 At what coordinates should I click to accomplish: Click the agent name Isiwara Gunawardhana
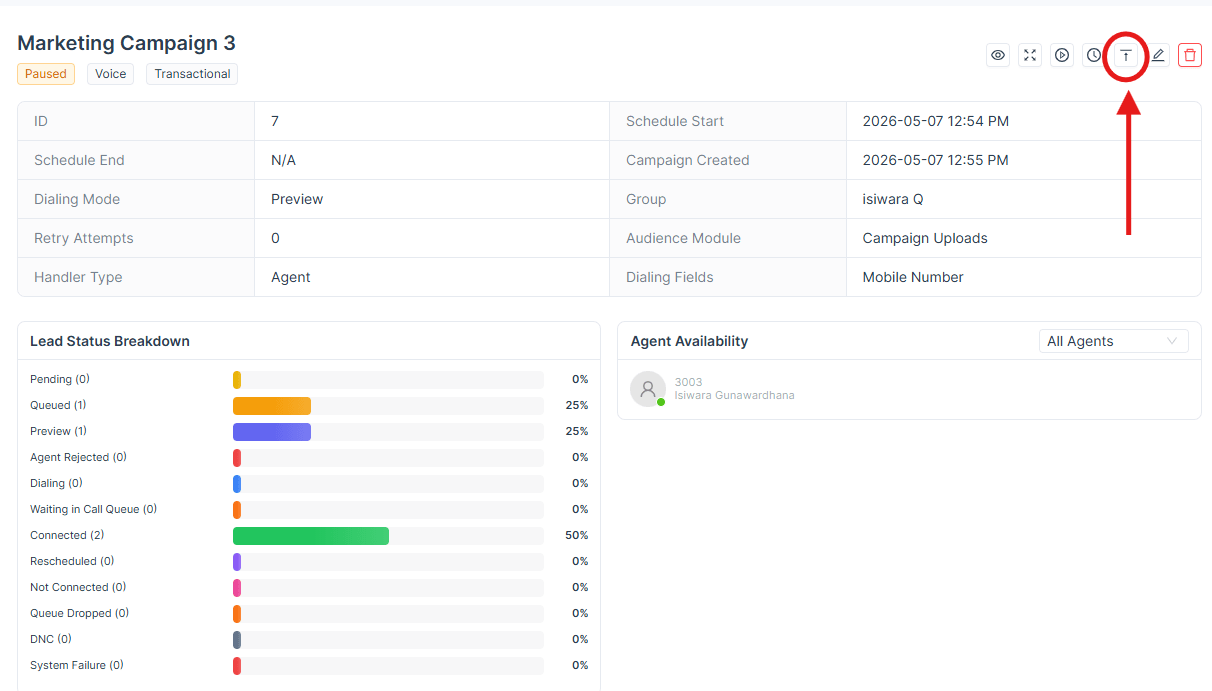735,395
